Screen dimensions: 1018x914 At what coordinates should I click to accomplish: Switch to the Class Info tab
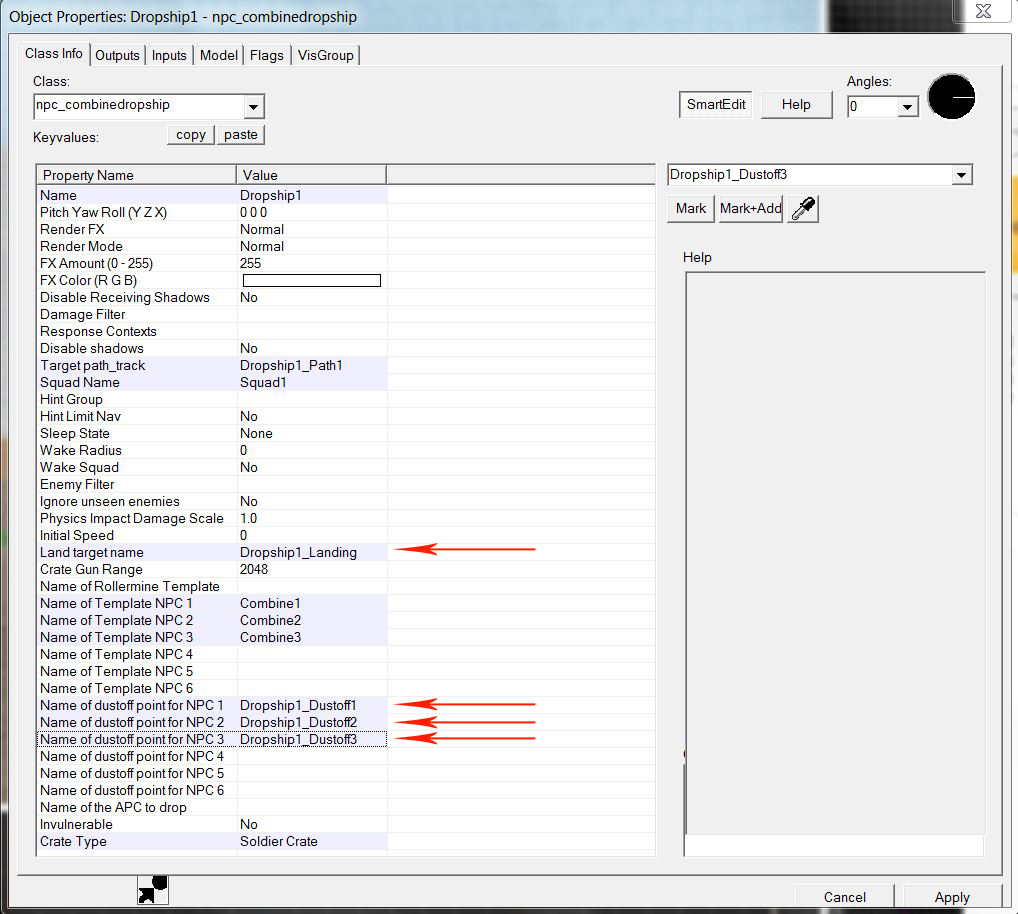[54, 54]
